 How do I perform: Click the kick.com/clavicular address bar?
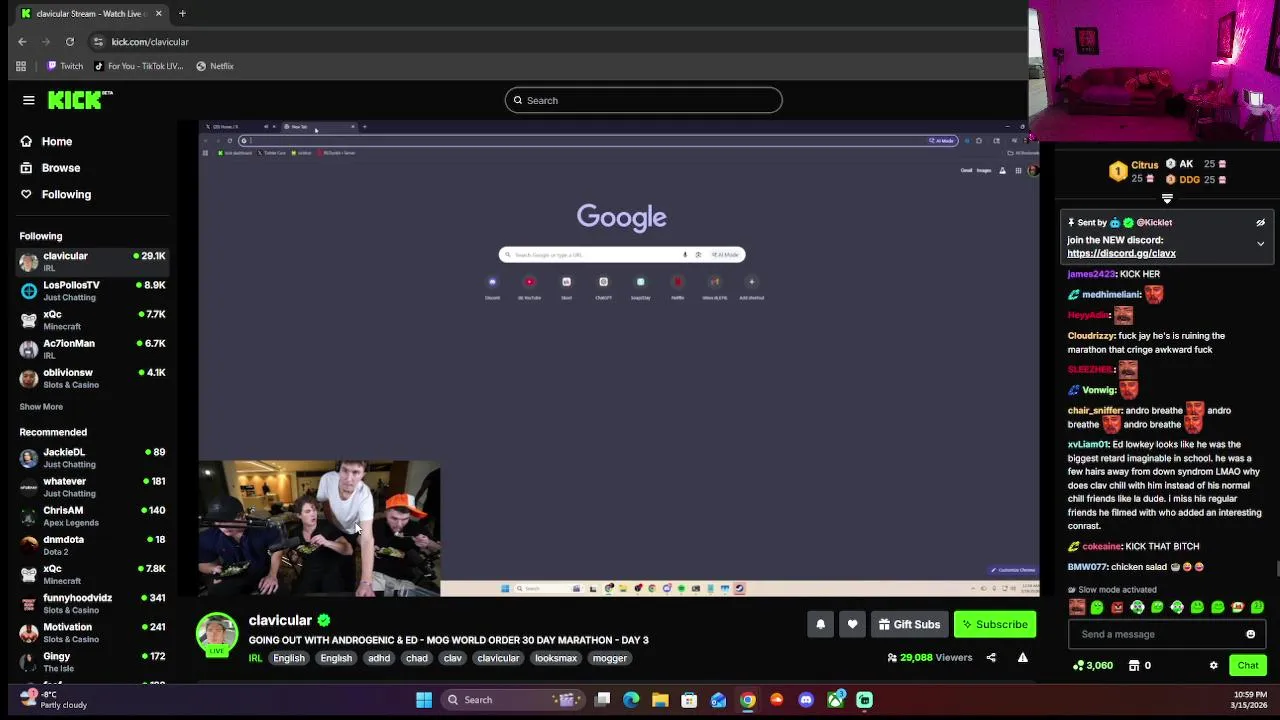point(560,42)
